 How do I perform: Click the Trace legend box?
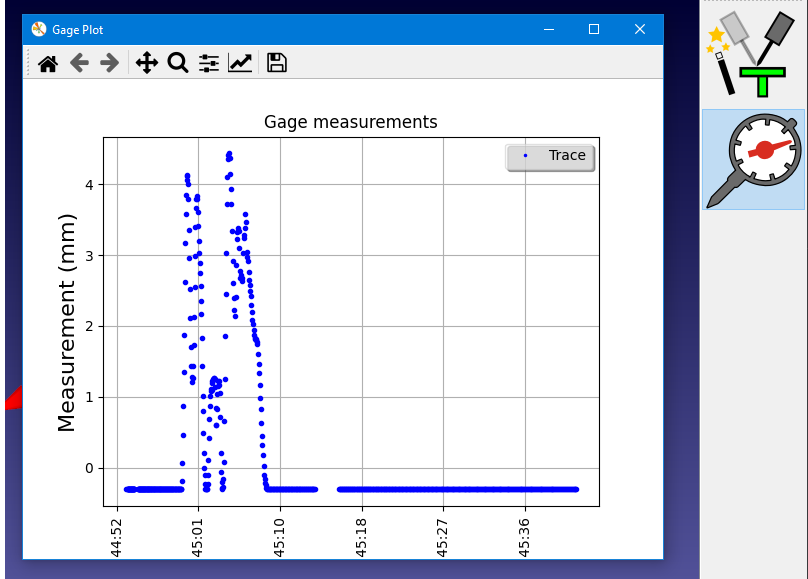[x=550, y=157]
